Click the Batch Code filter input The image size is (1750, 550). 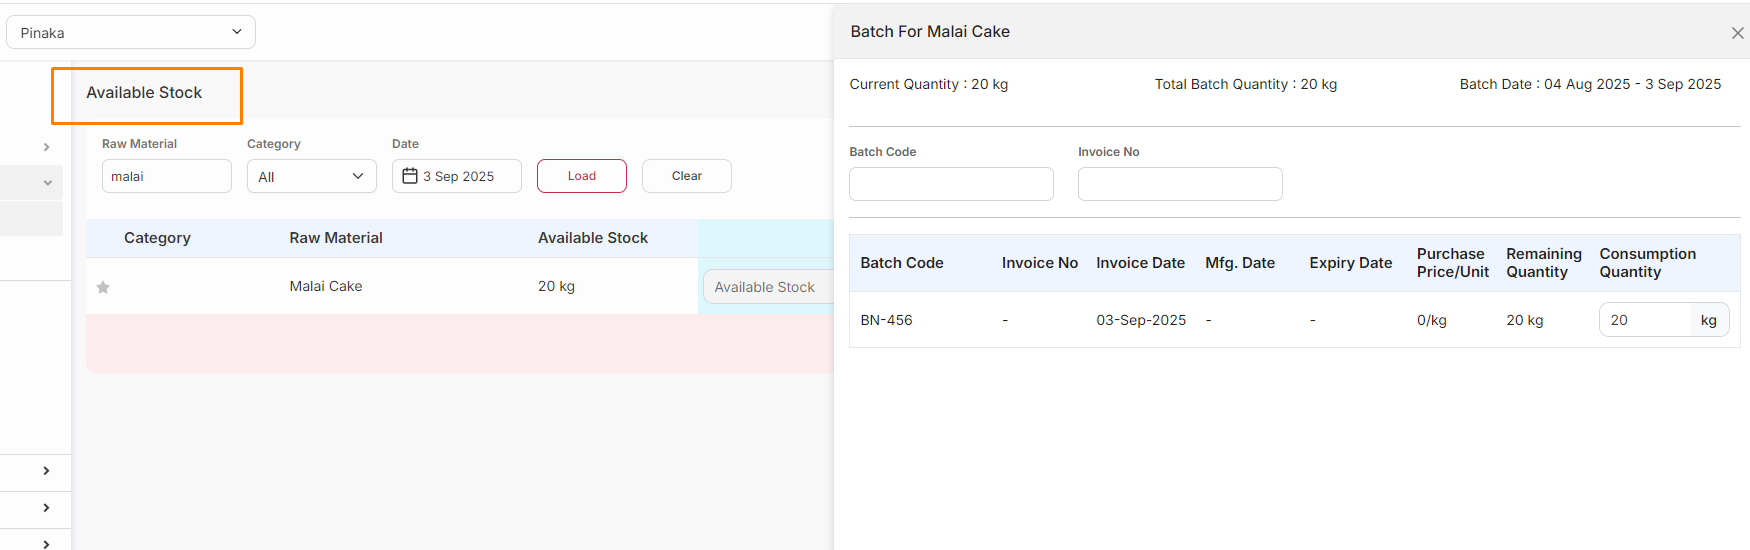coord(951,184)
